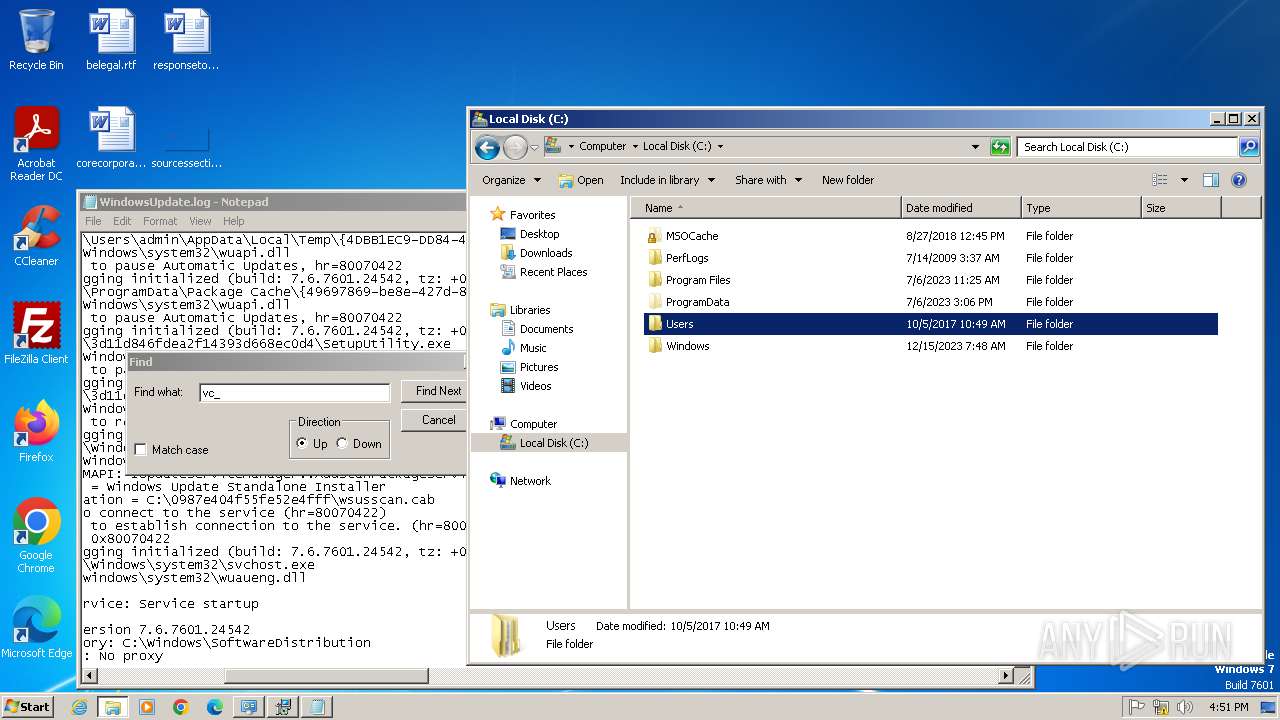Refresh the Local Disk (C:) view
This screenshot has height=720, width=1280.
point(1000,146)
